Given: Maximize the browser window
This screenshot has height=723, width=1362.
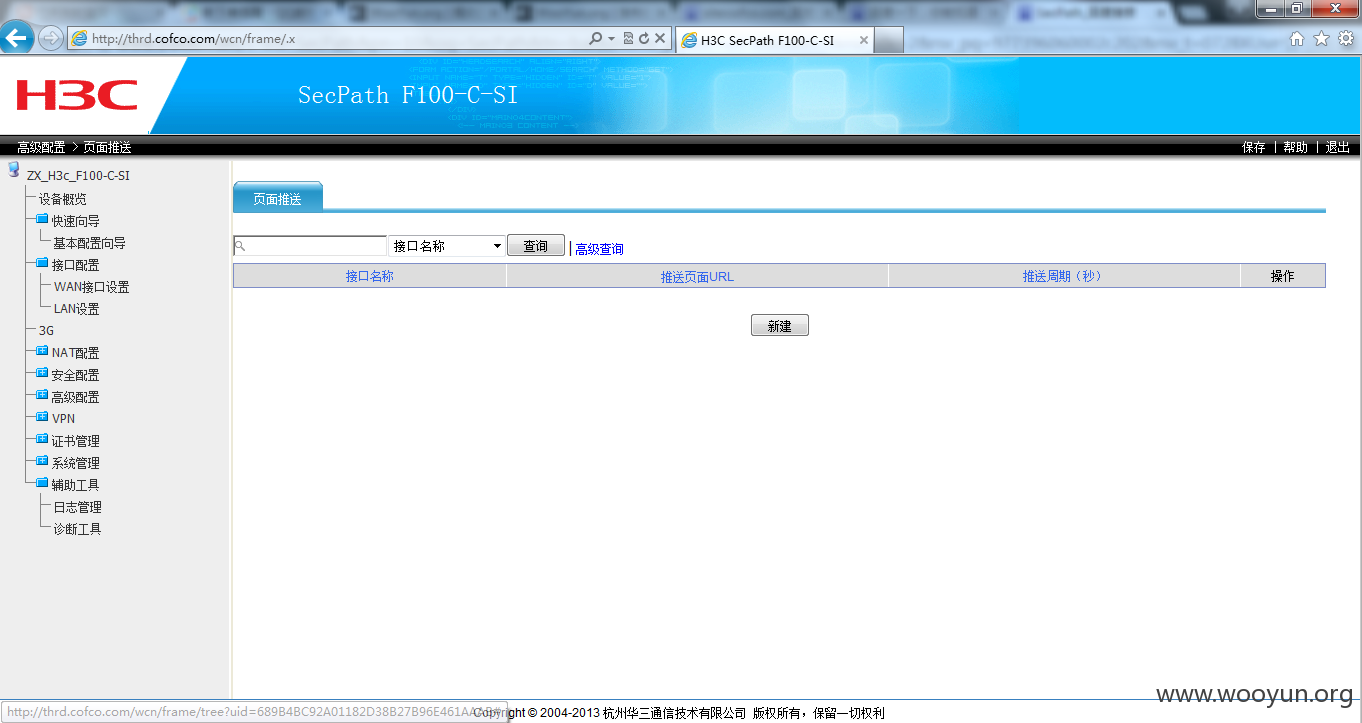Looking at the screenshot, I should click(1297, 8).
